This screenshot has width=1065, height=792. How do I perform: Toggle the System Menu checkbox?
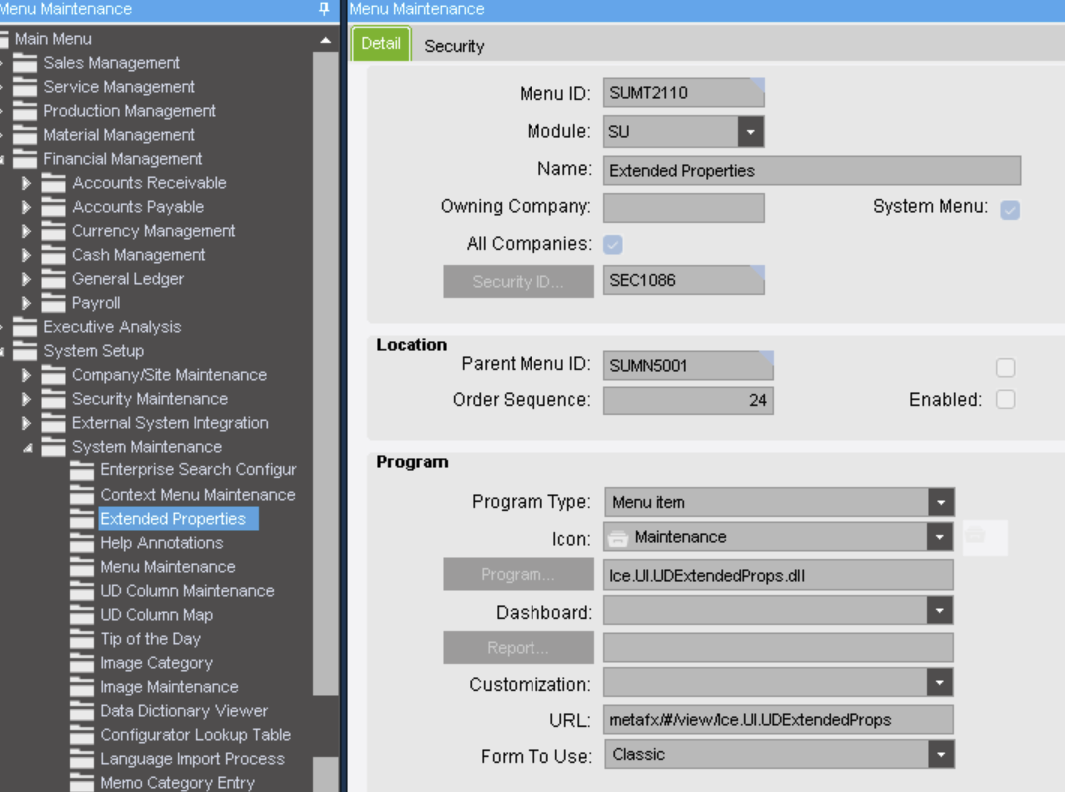pyautogui.click(x=1010, y=209)
